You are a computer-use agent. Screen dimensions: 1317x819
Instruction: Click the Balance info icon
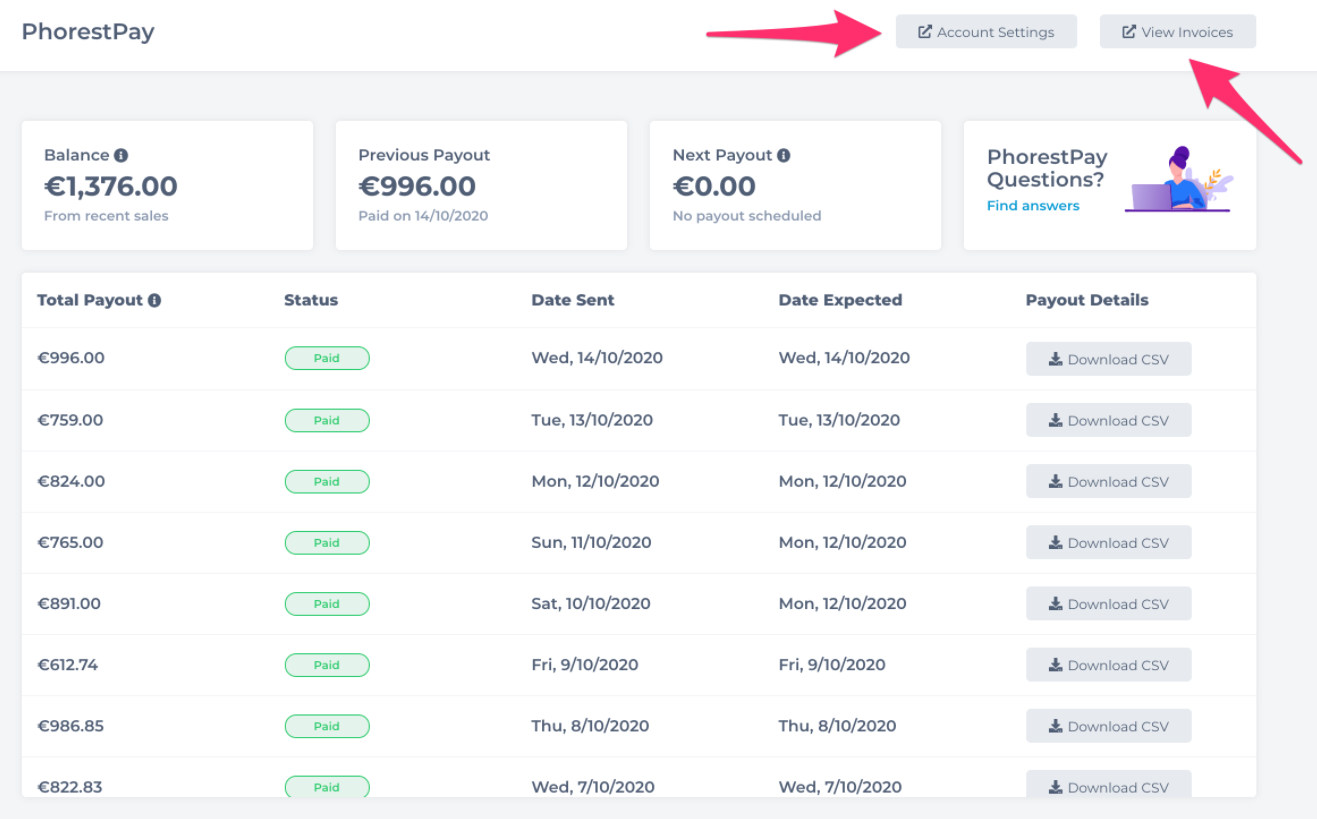point(121,155)
